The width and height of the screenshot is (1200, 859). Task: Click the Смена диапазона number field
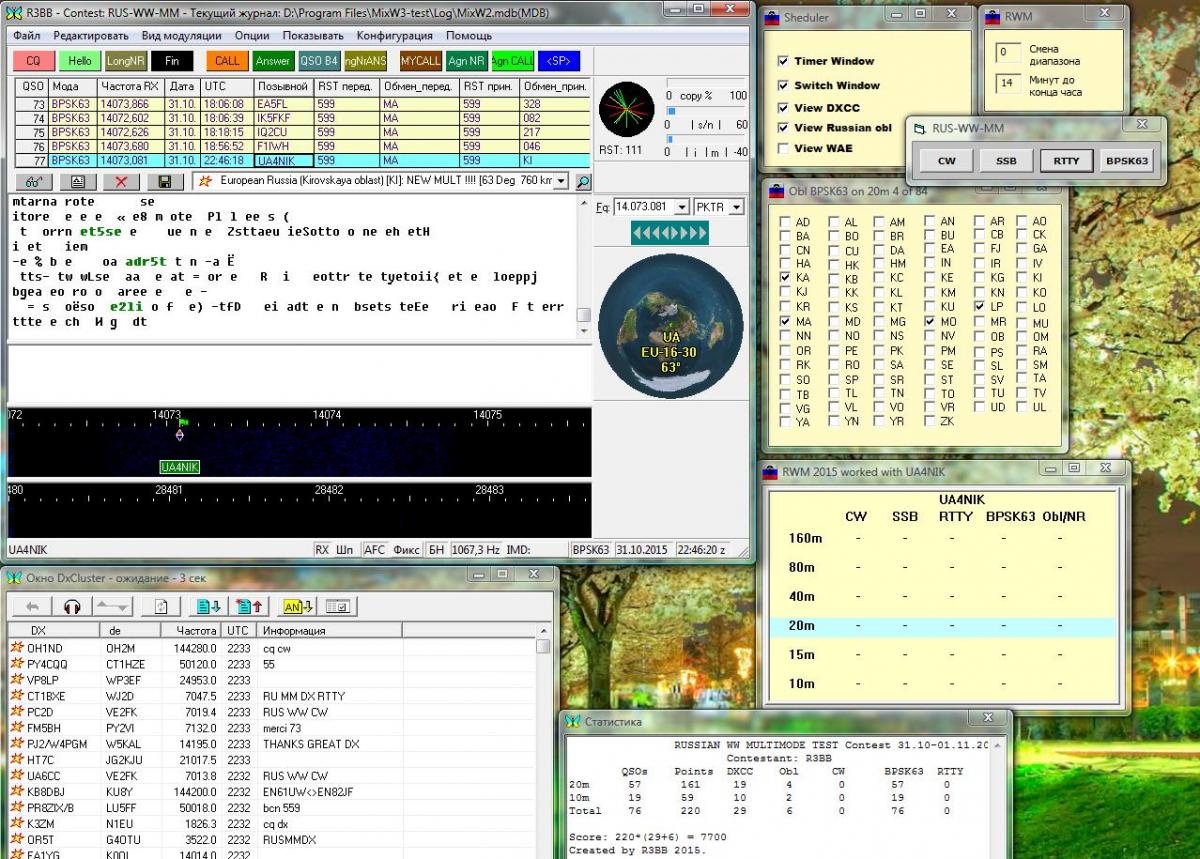(x=1008, y=52)
